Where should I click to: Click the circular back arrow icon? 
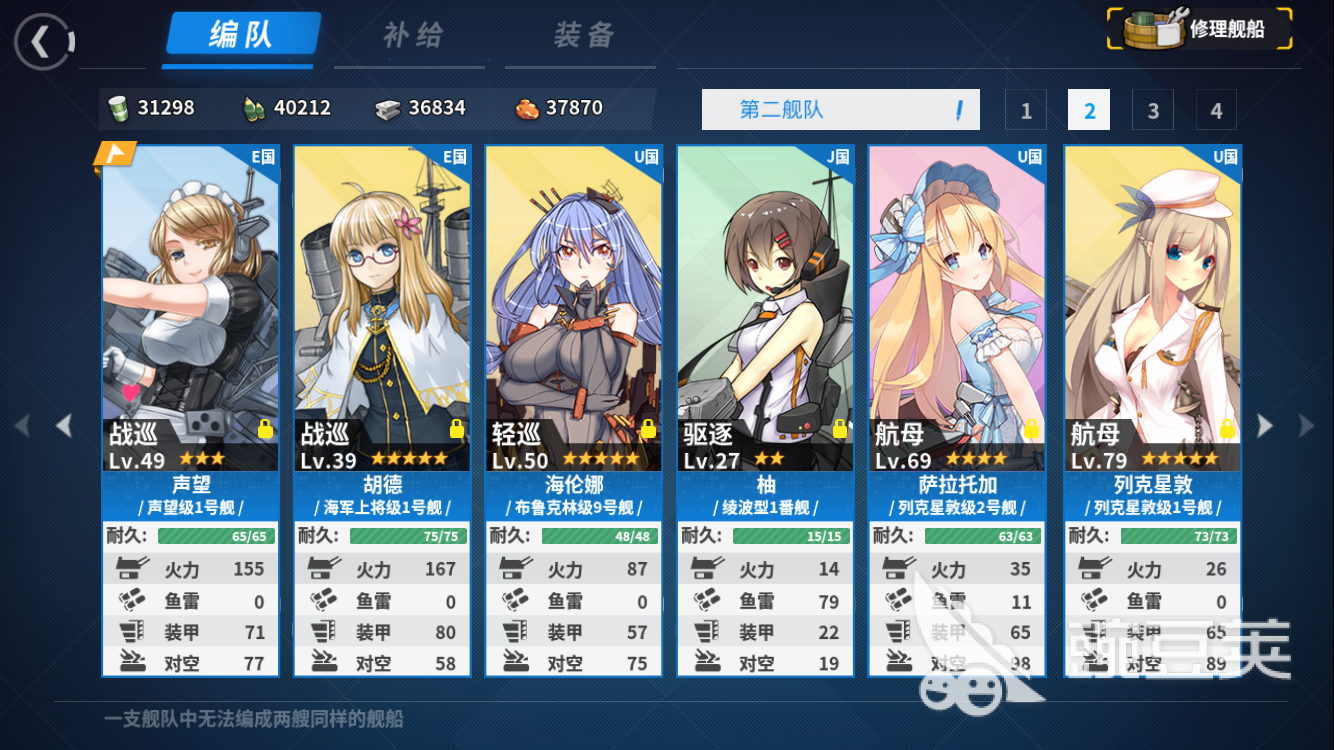[x=43, y=42]
